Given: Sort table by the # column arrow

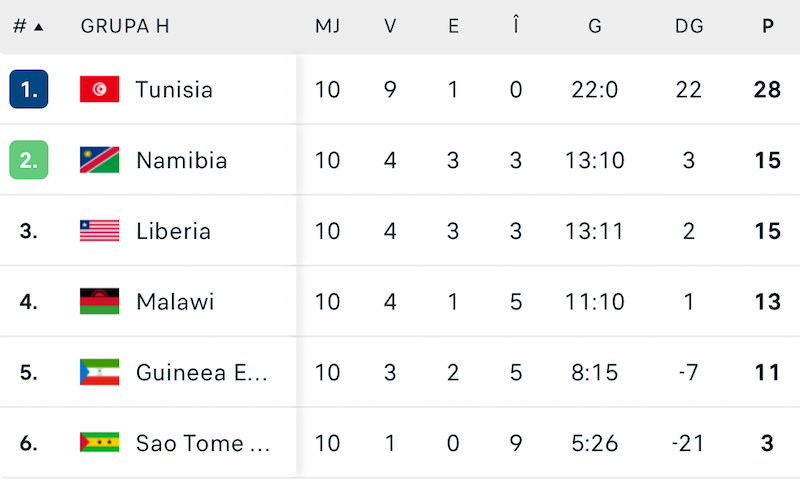Looking at the screenshot, I should pyautogui.click(x=38, y=27).
